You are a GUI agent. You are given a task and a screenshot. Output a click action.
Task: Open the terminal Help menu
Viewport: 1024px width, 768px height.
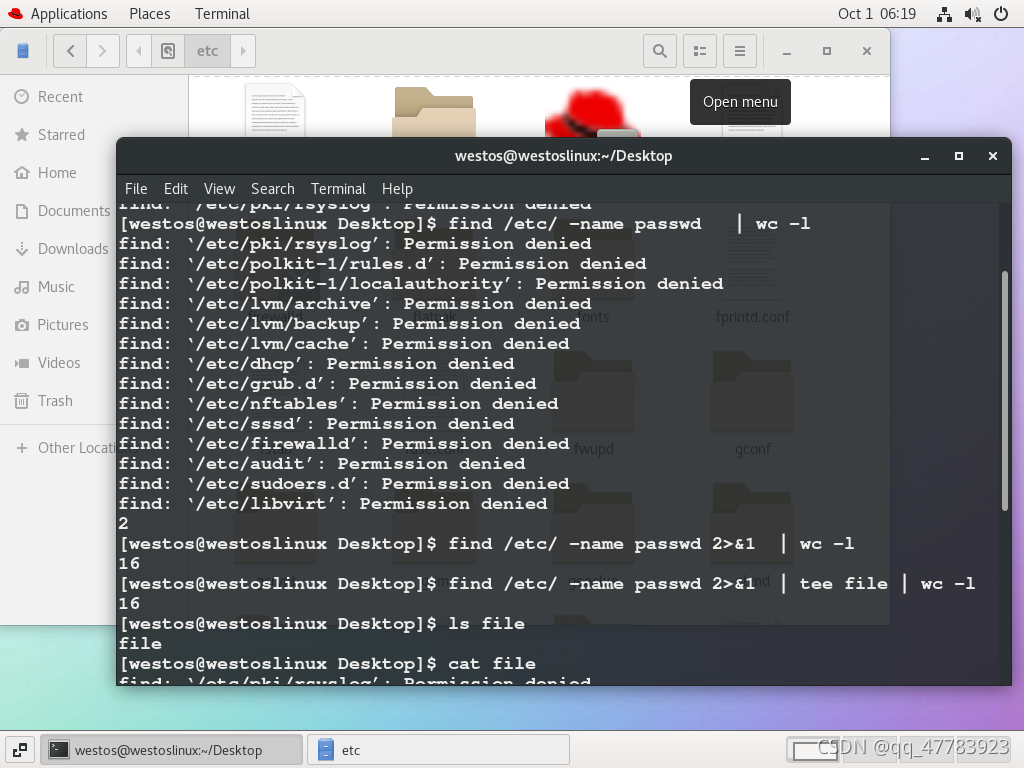point(397,189)
